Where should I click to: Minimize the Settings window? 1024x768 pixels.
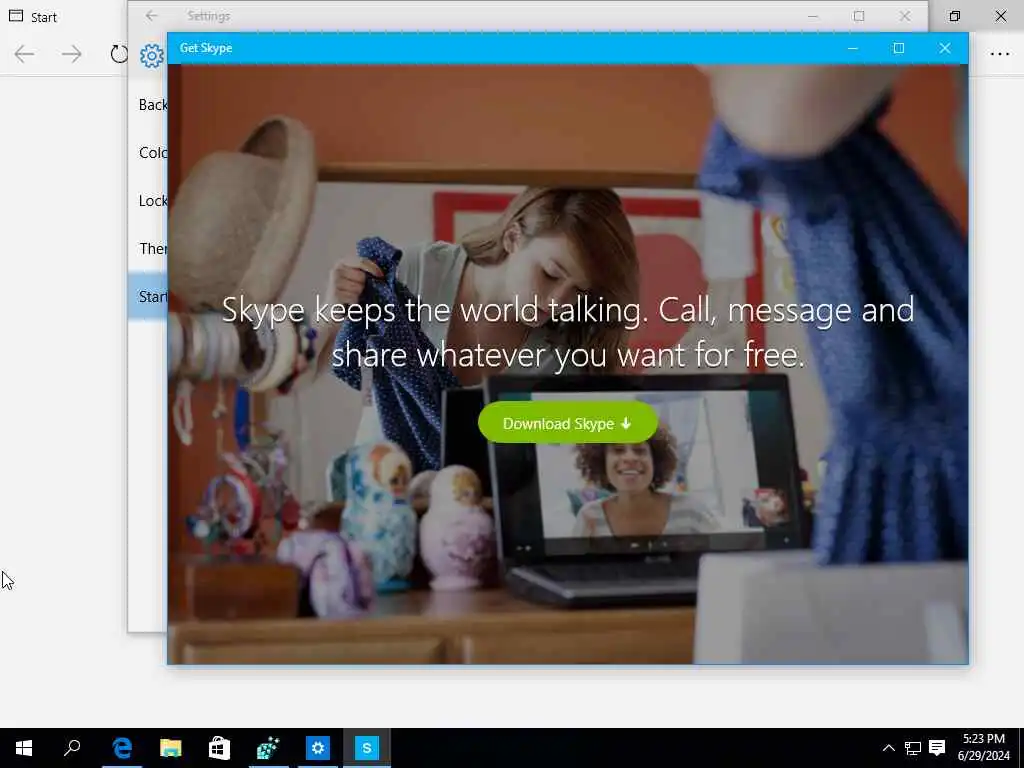(x=812, y=16)
